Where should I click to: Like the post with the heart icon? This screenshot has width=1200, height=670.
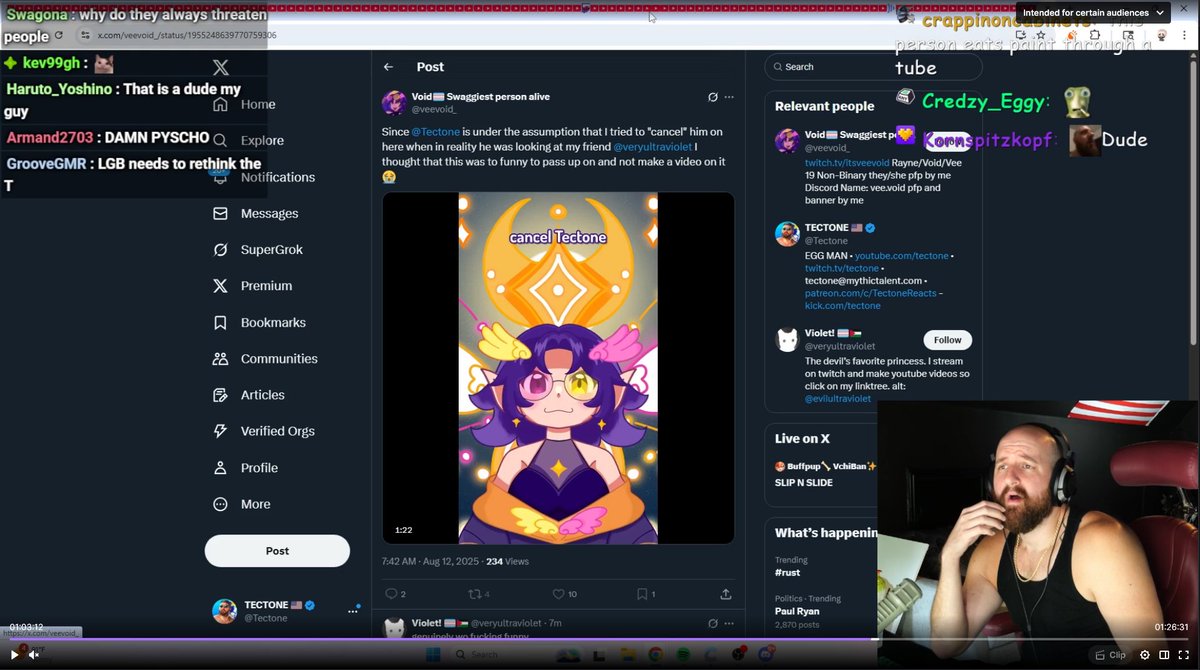(x=559, y=594)
